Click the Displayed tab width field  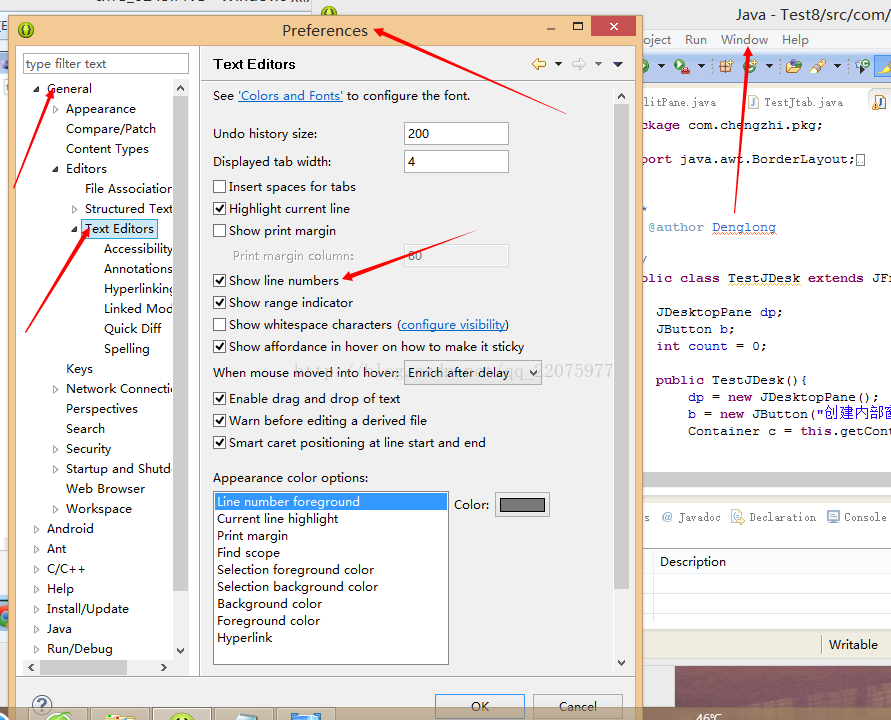(456, 161)
